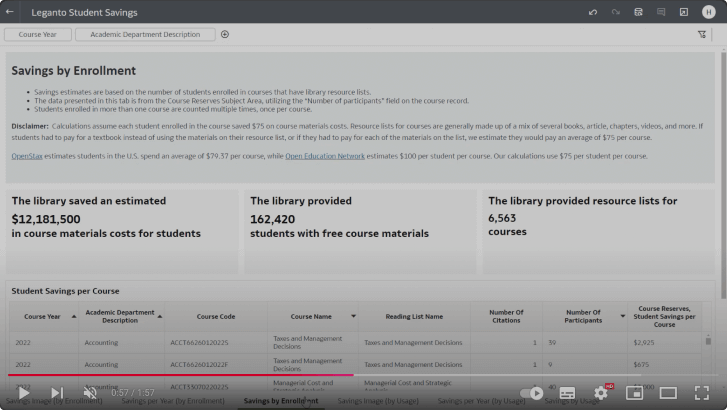
Task: Enter fullscreen video mode
Action: coord(702,393)
